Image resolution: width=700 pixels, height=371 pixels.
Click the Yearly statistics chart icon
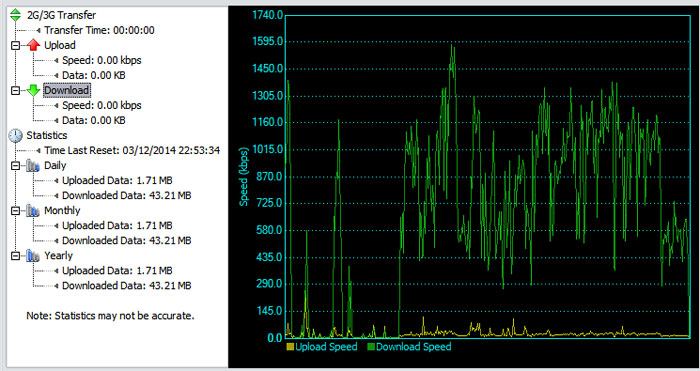(x=33, y=256)
